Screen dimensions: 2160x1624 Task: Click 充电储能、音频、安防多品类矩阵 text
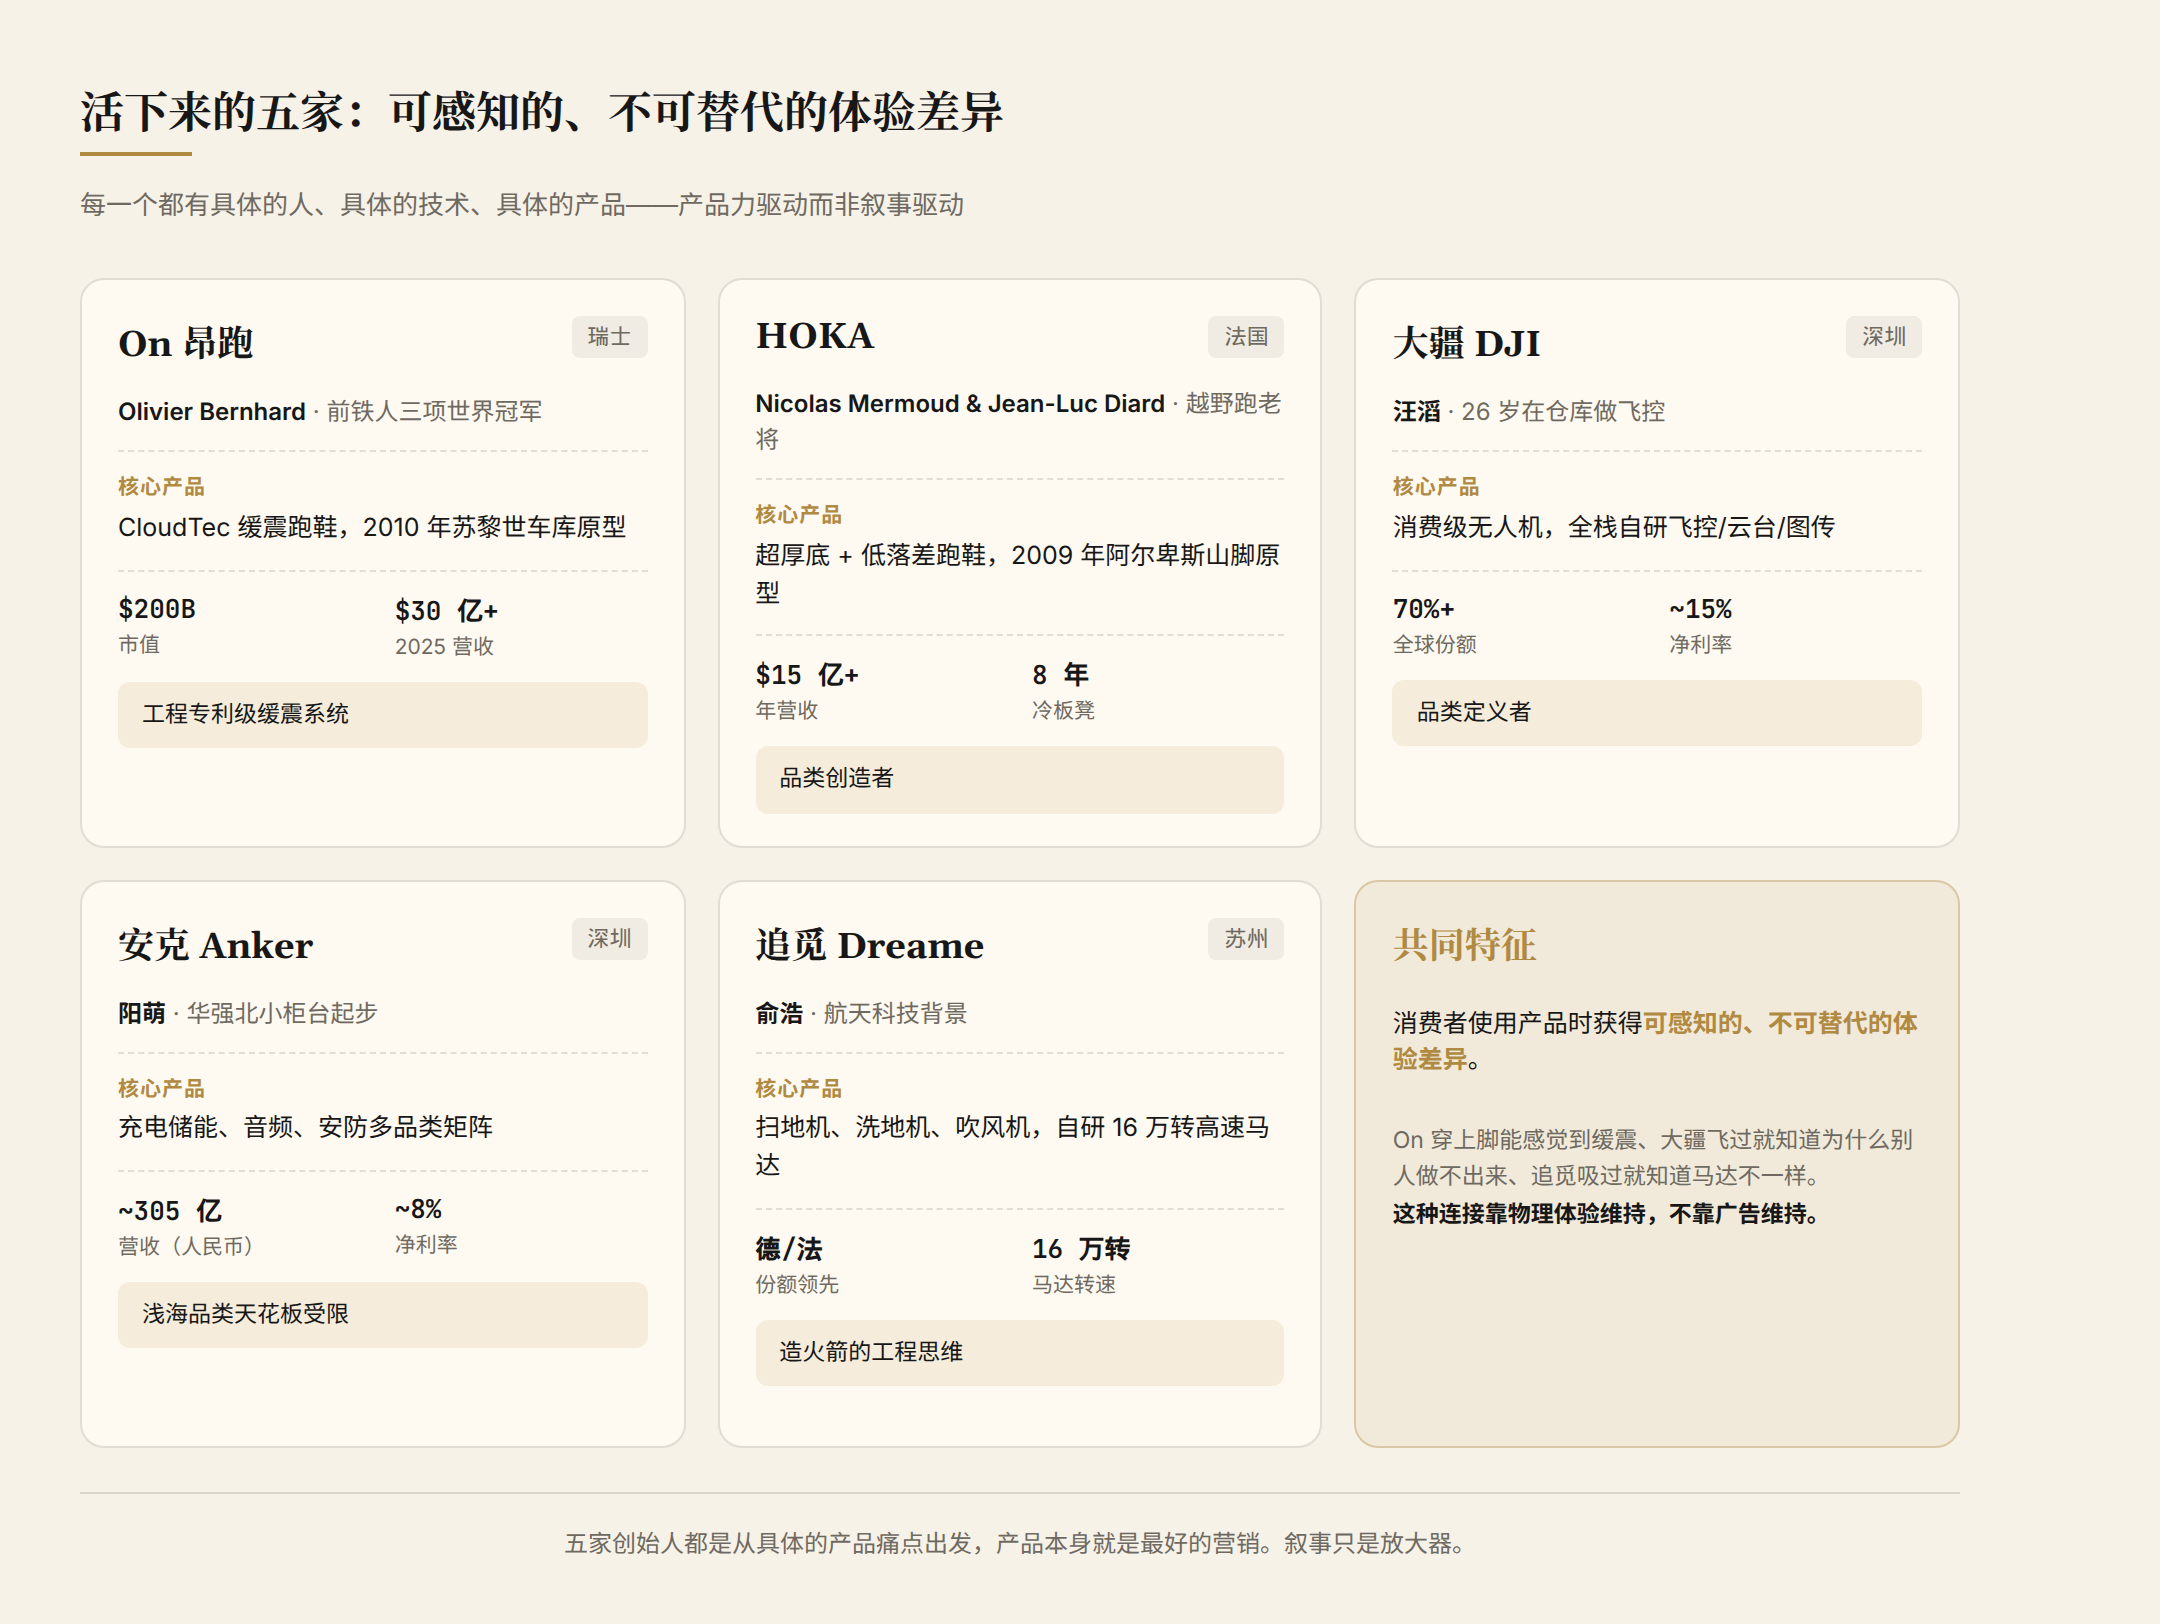tap(306, 1127)
